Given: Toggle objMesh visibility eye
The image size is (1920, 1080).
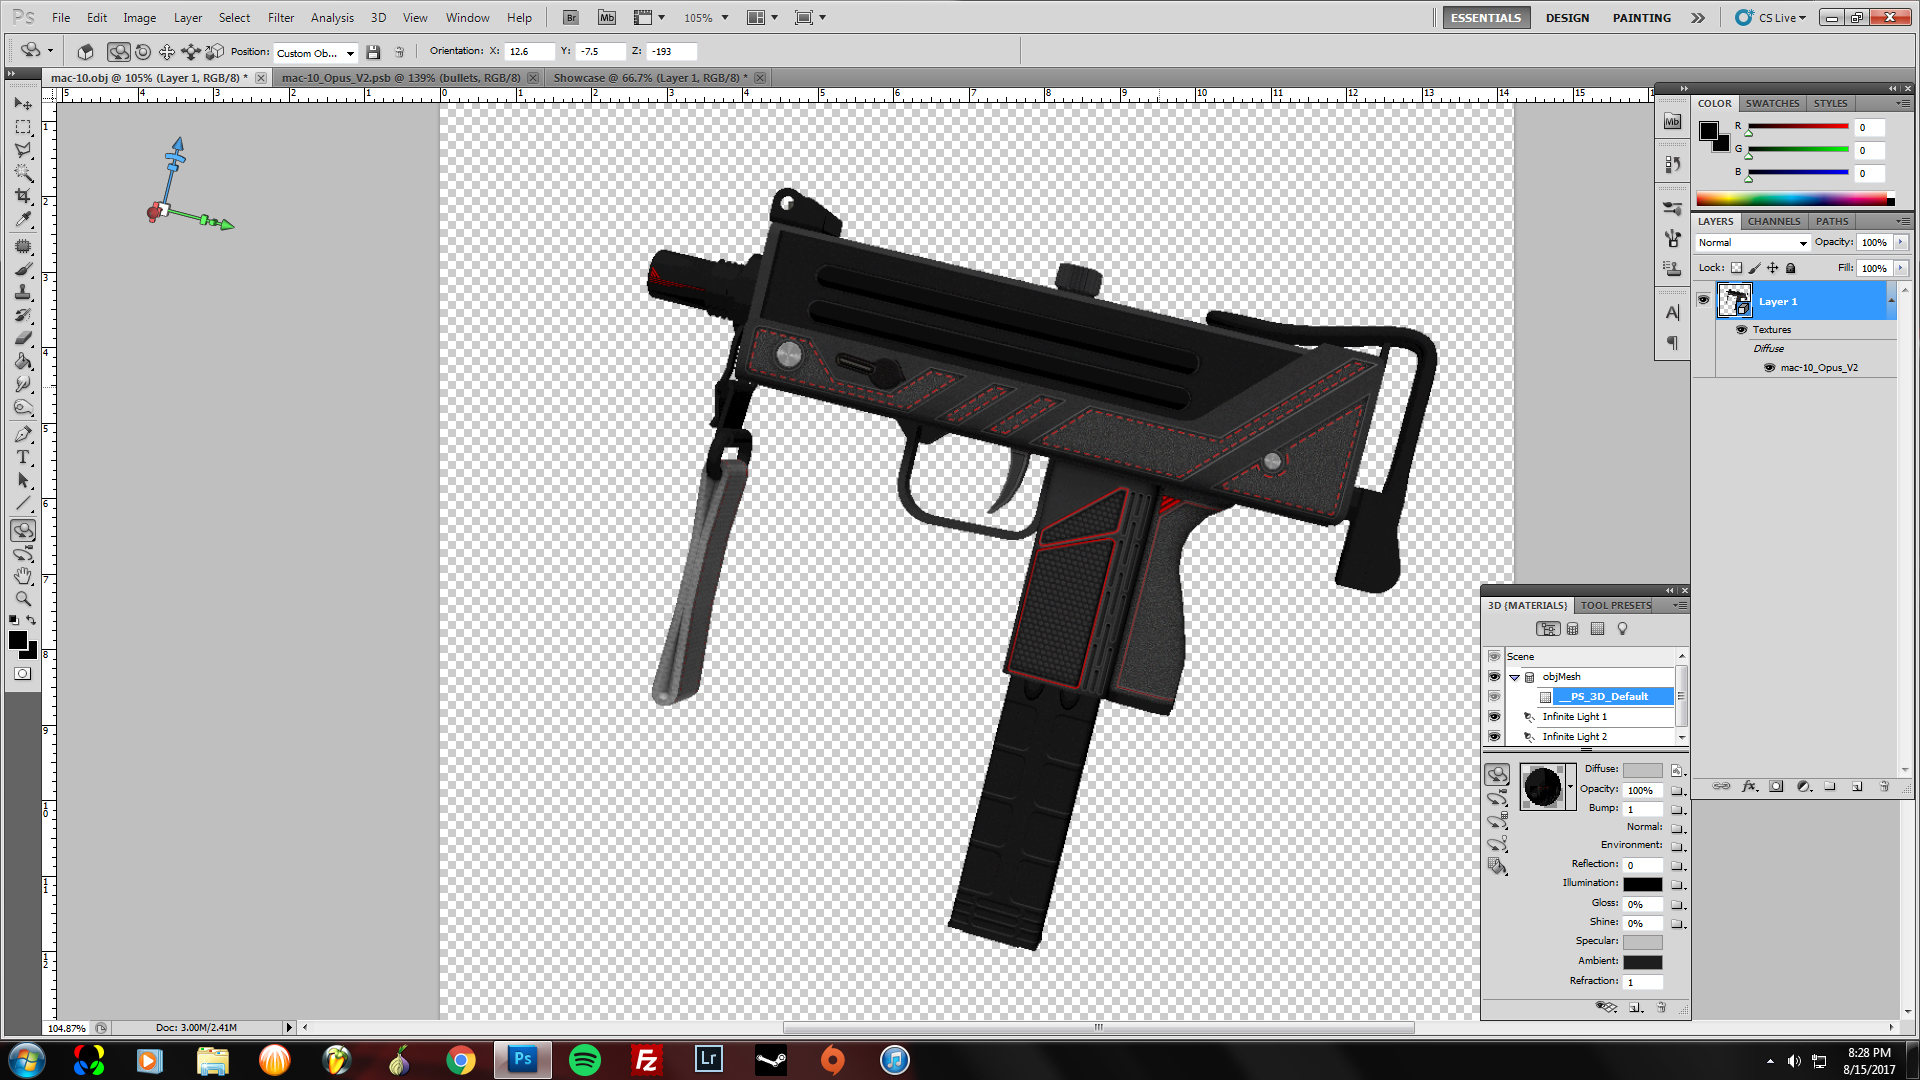Looking at the screenshot, I should [1494, 677].
